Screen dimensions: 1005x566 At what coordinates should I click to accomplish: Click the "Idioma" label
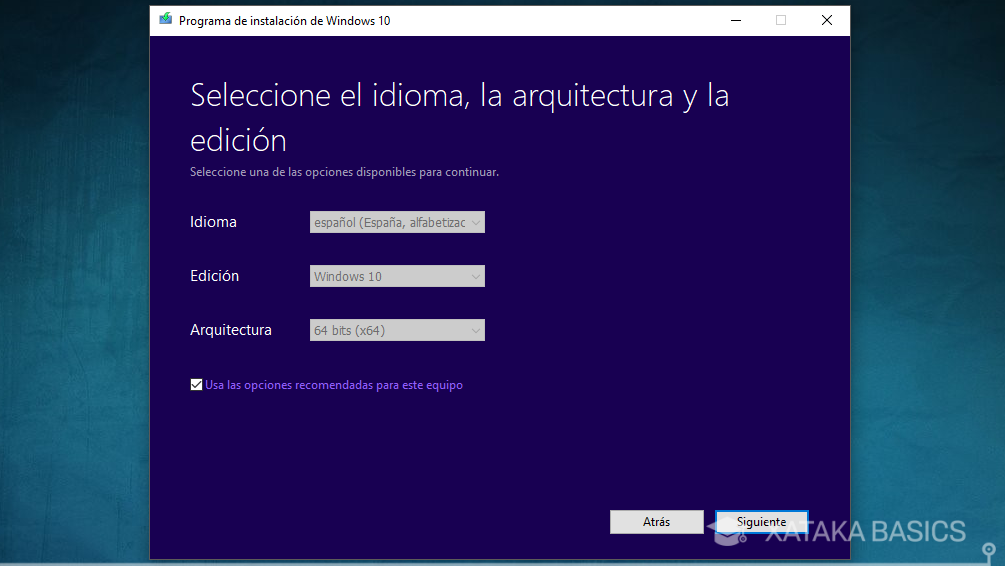click(213, 222)
